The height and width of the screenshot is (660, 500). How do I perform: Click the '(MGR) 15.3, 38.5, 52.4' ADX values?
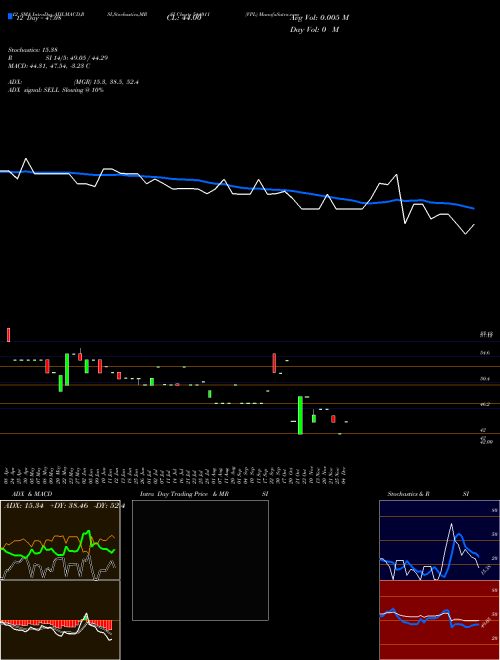point(106,82)
